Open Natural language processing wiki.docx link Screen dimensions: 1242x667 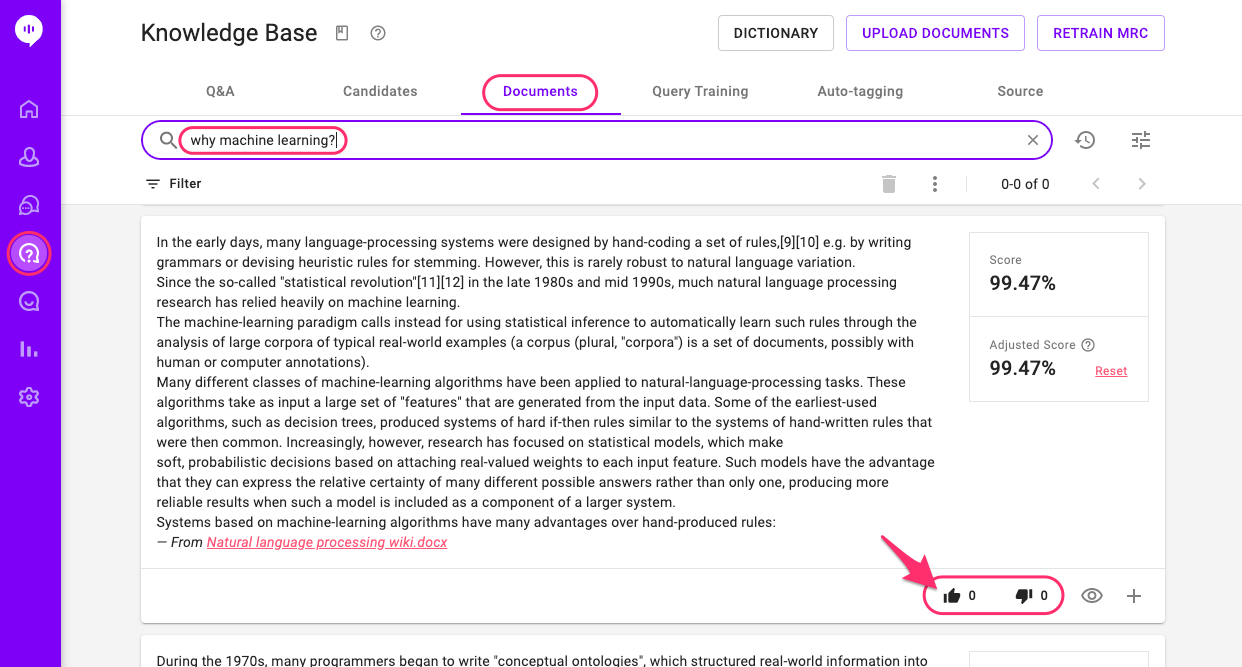coord(327,542)
